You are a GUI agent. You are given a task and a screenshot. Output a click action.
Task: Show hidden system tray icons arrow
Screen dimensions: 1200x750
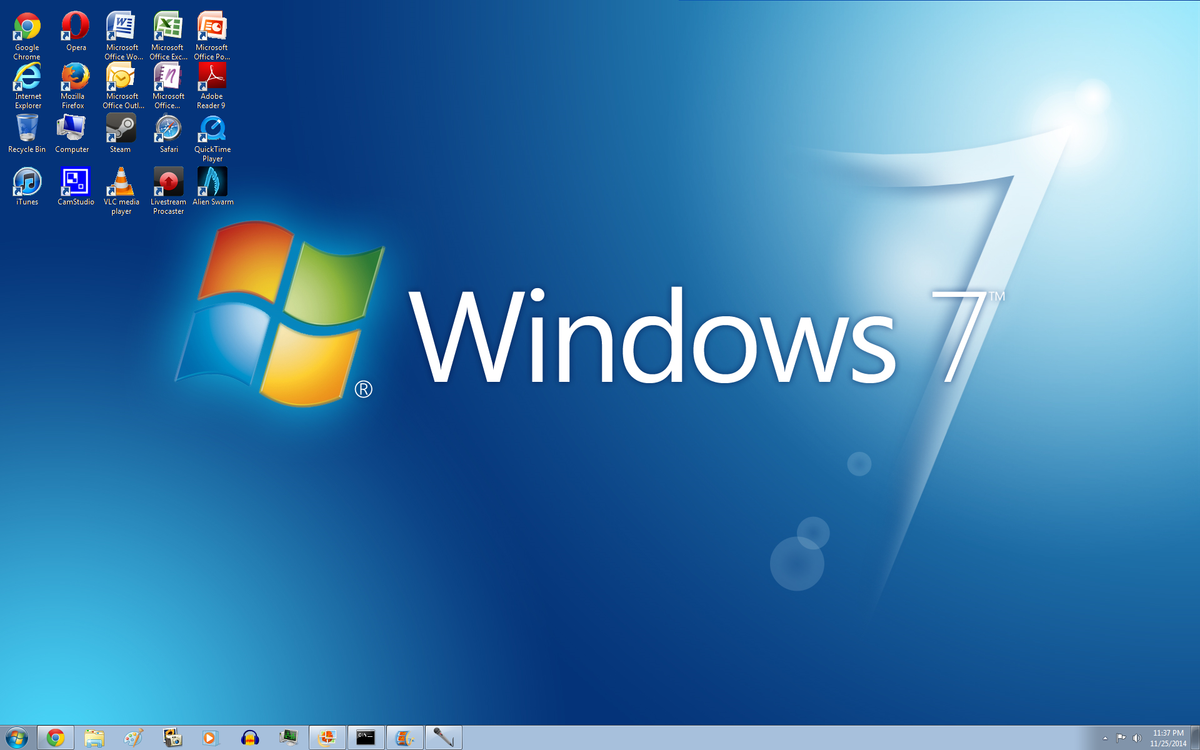(x=1104, y=739)
